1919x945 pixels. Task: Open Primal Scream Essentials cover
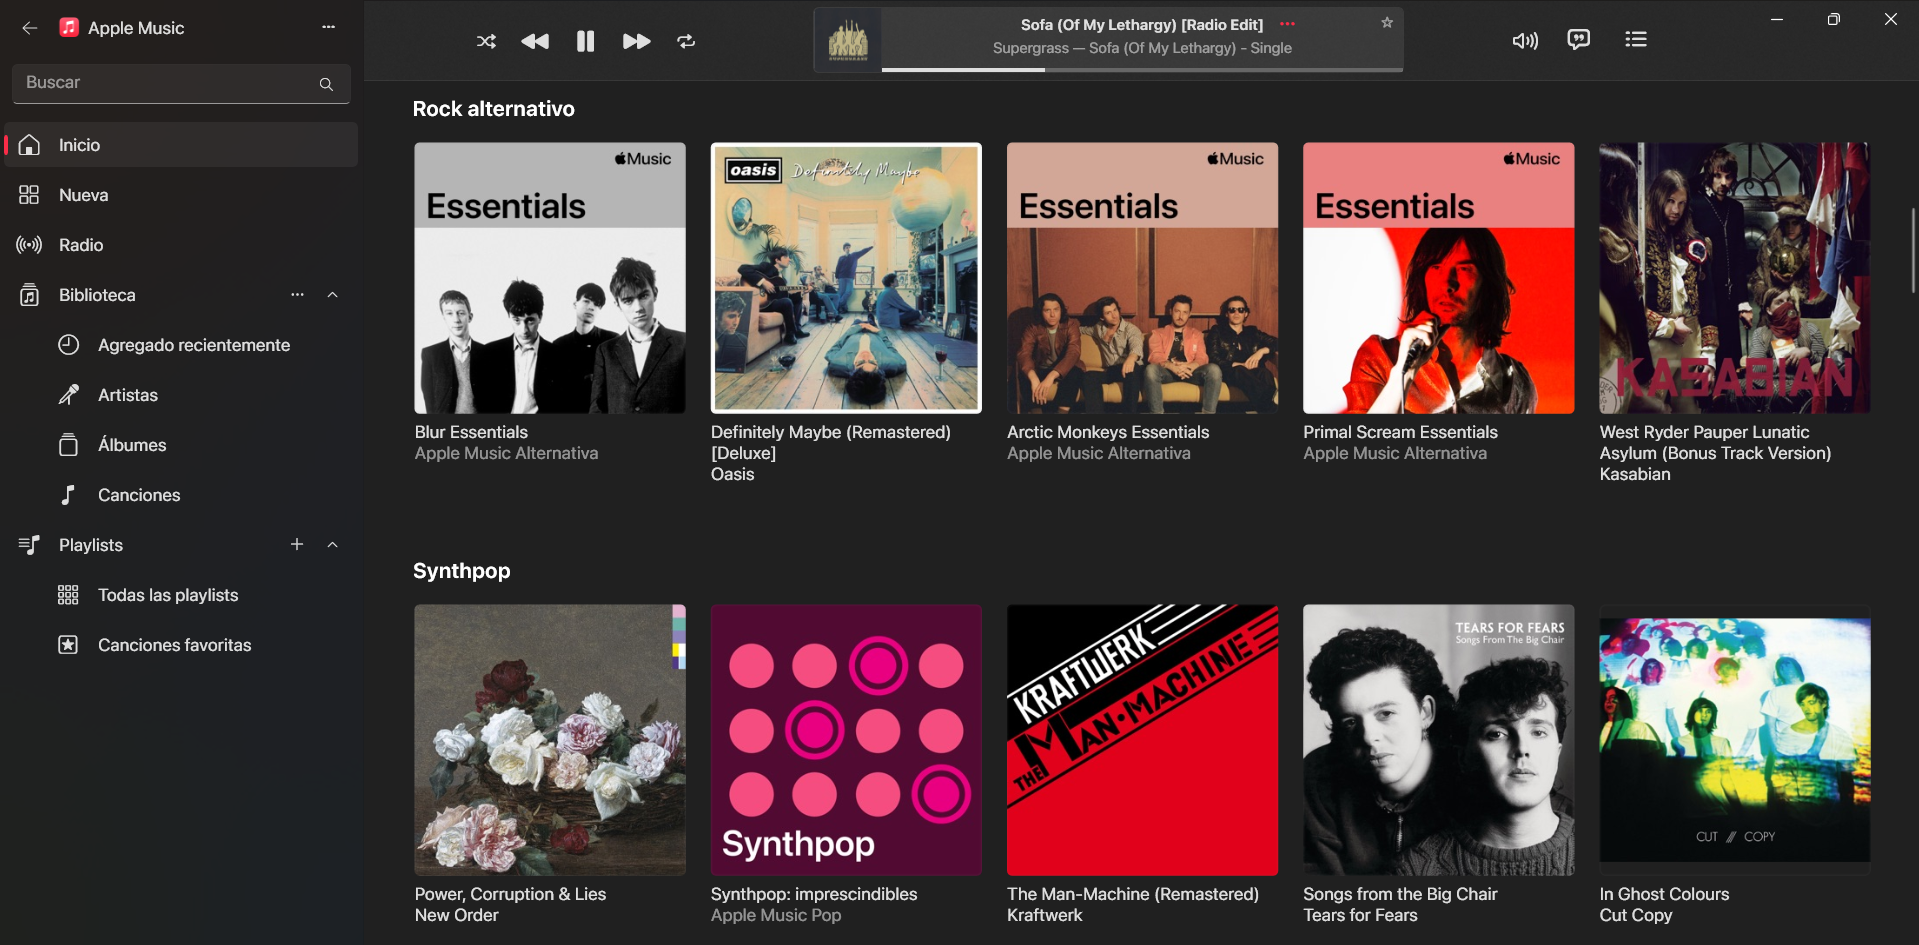tap(1438, 278)
